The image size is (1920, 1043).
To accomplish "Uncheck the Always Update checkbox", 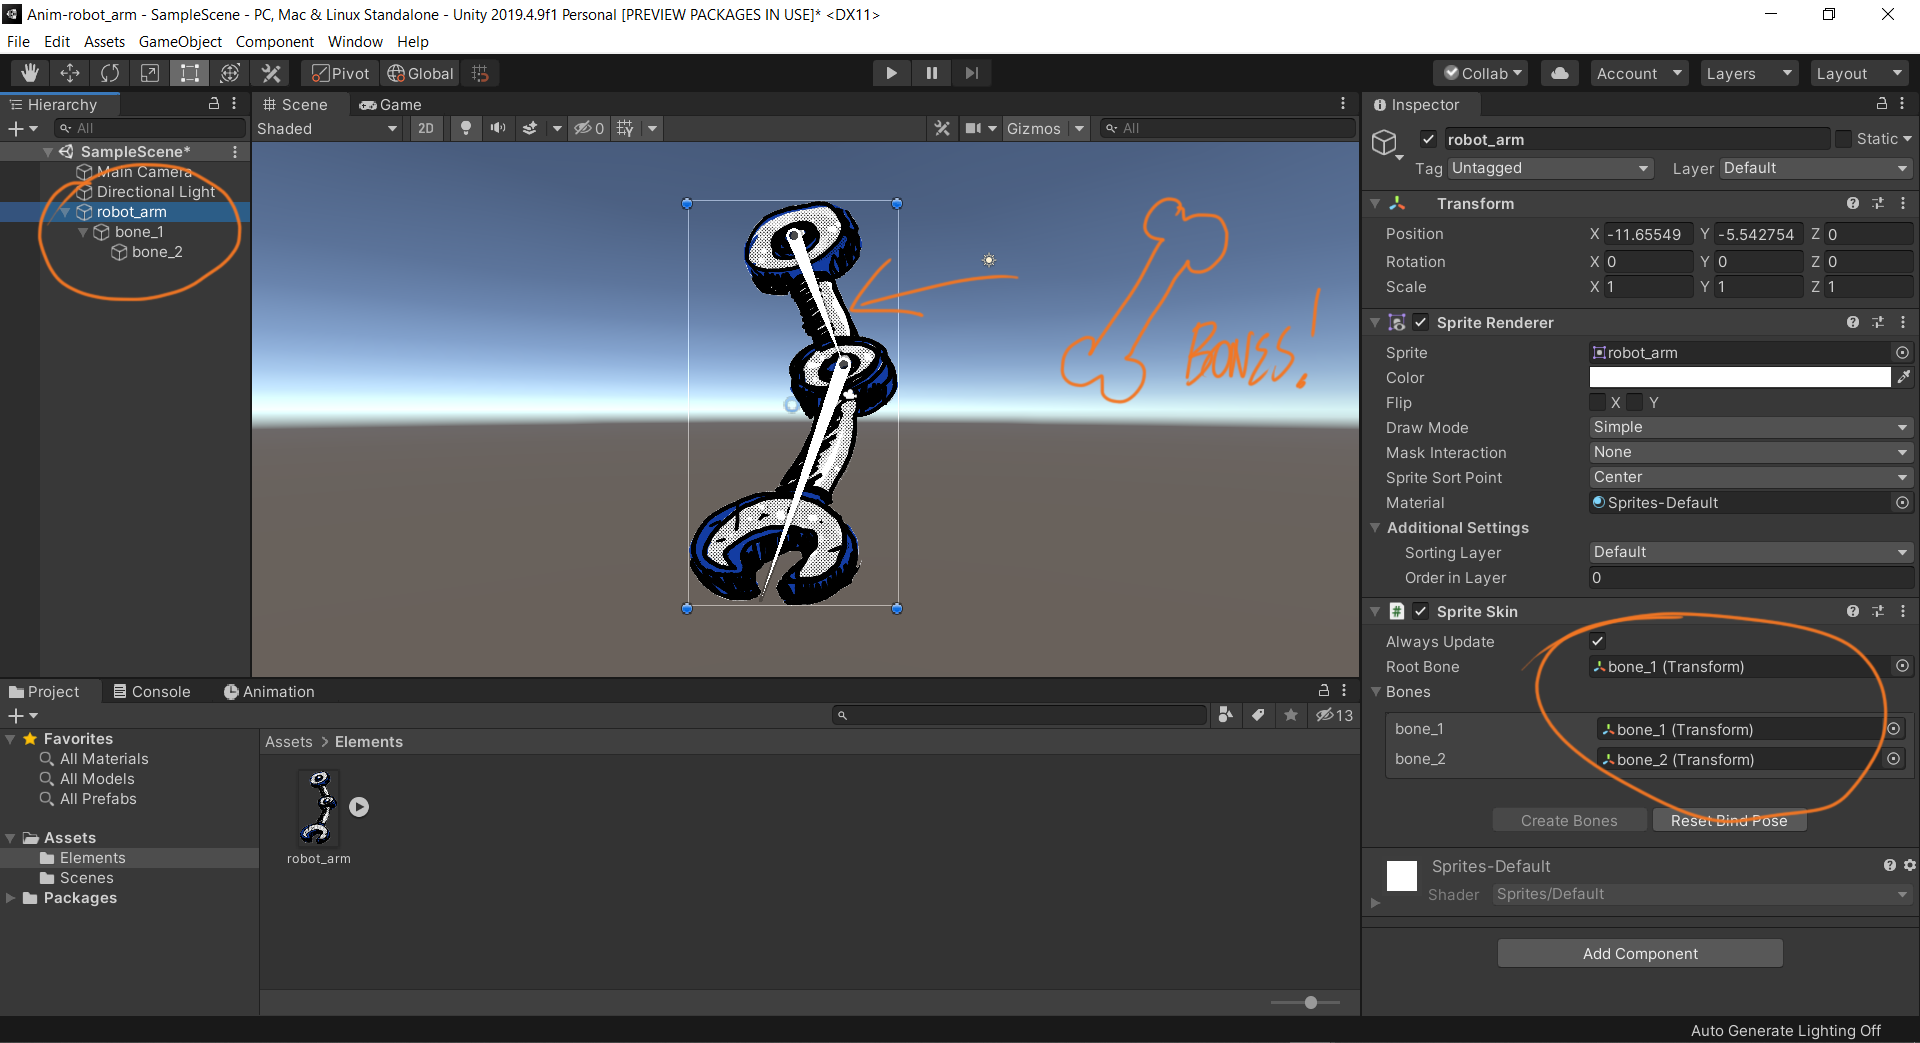I will (x=1597, y=641).
